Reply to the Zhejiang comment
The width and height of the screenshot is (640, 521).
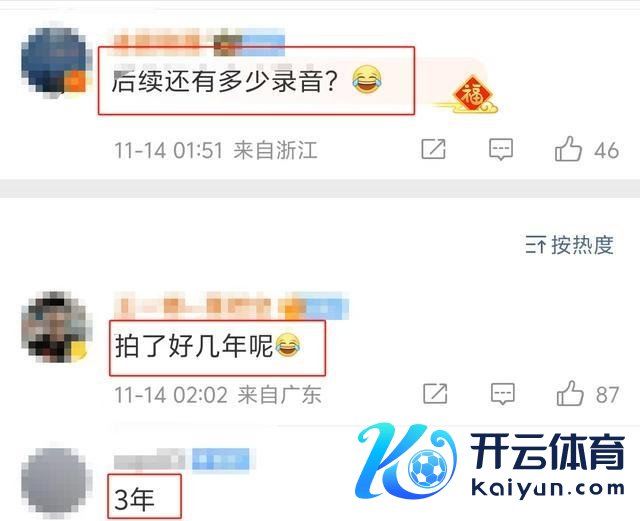pyautogui.click(x=501, y=149)
